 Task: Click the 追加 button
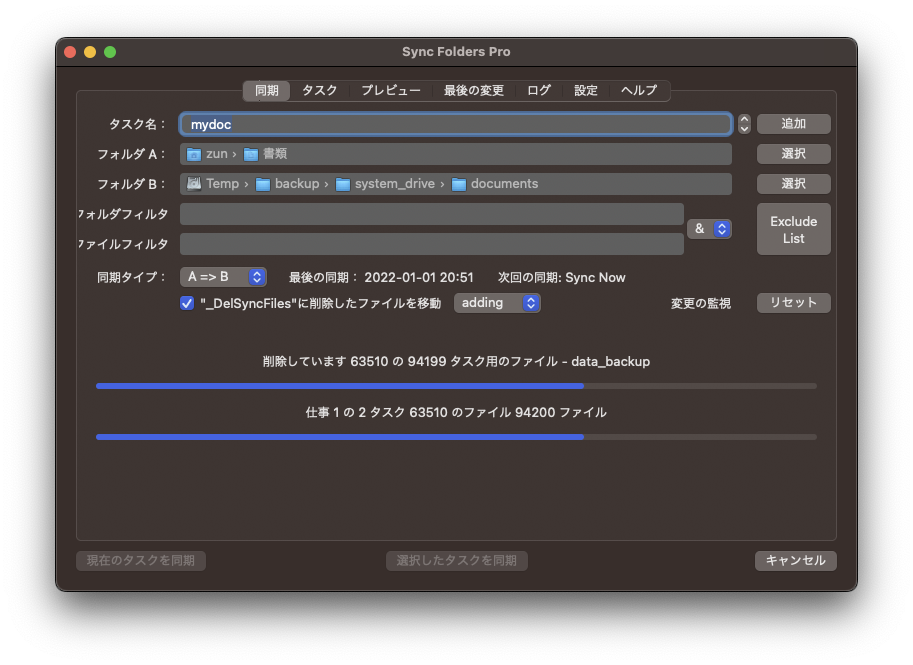pyautogui.click(x=793, y=124)
